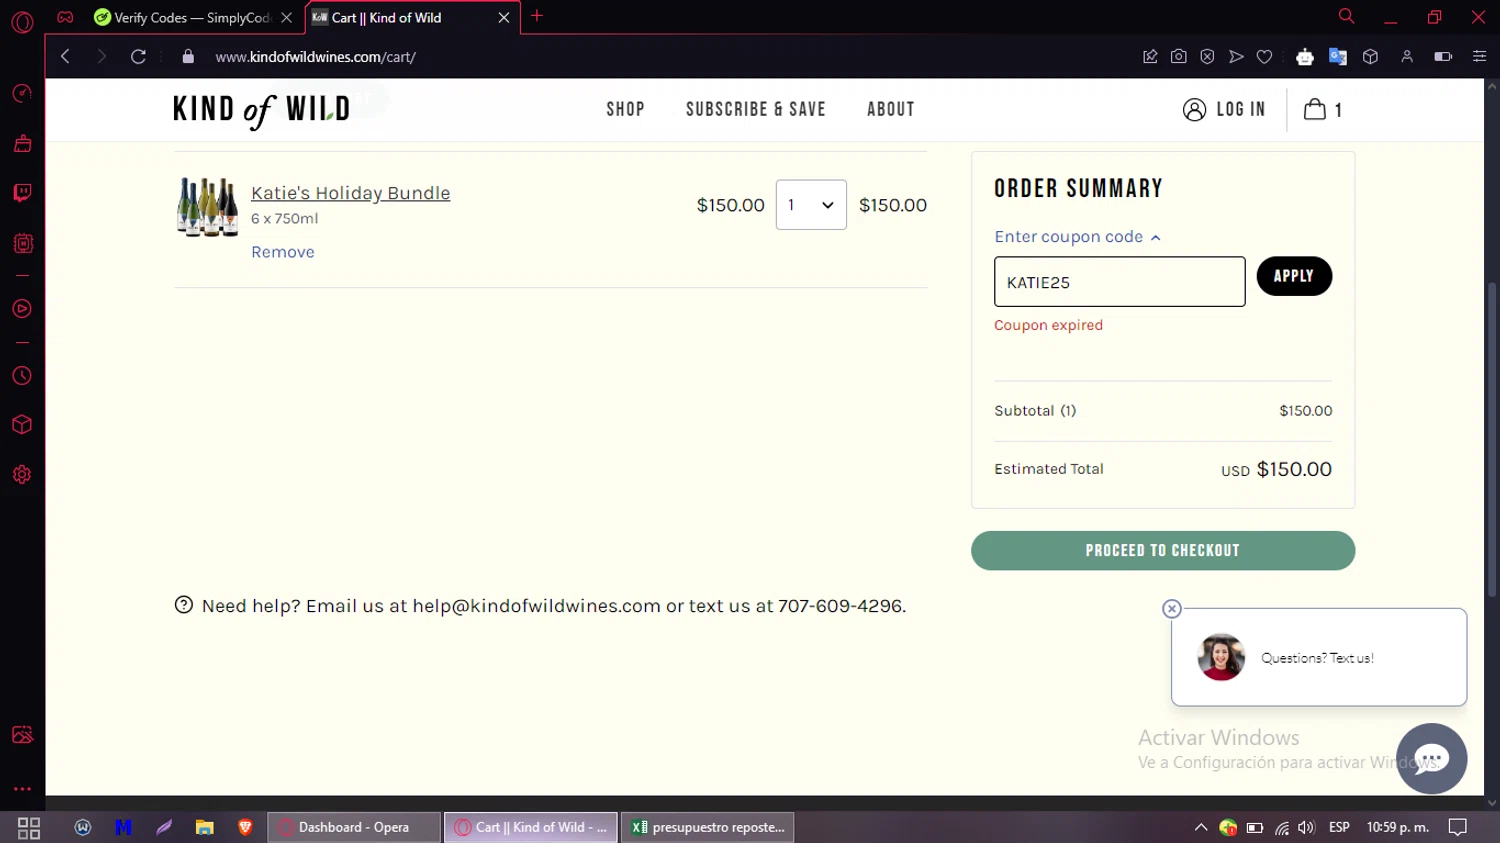
Task: Collapse the Enter coupon code section
Action: [1077, 237]
